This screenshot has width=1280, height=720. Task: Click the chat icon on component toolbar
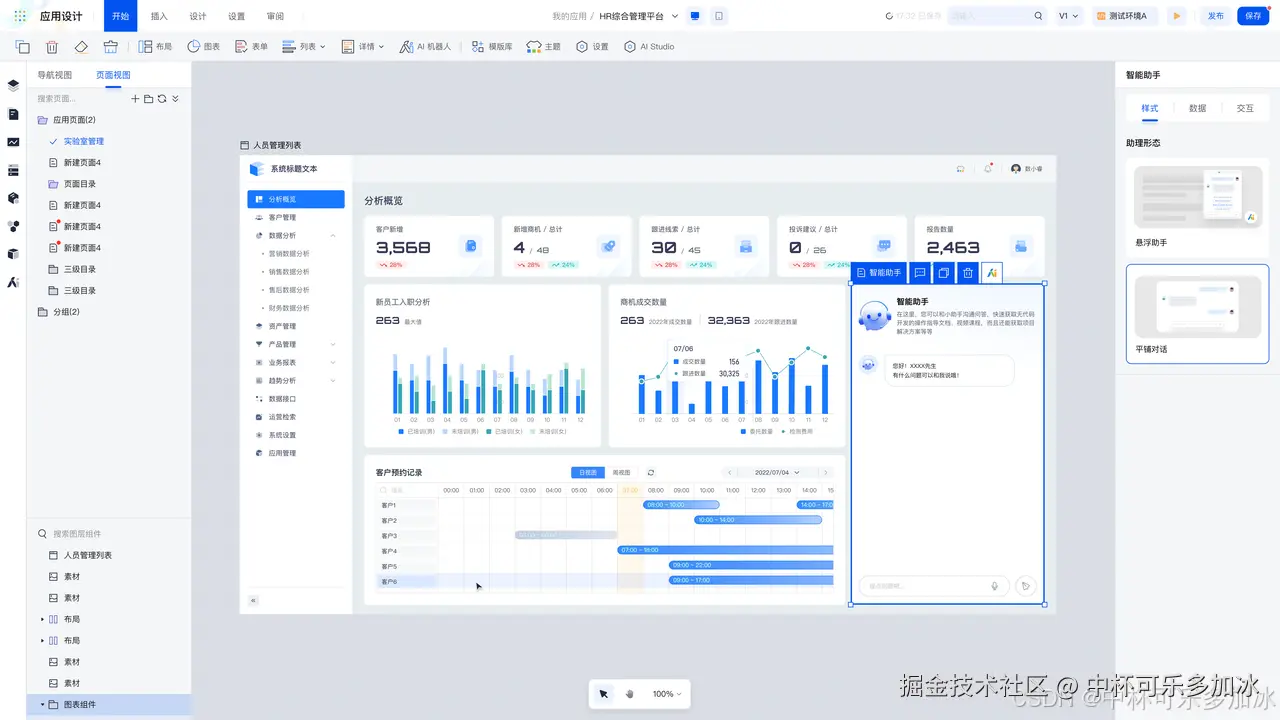point(920,272)
